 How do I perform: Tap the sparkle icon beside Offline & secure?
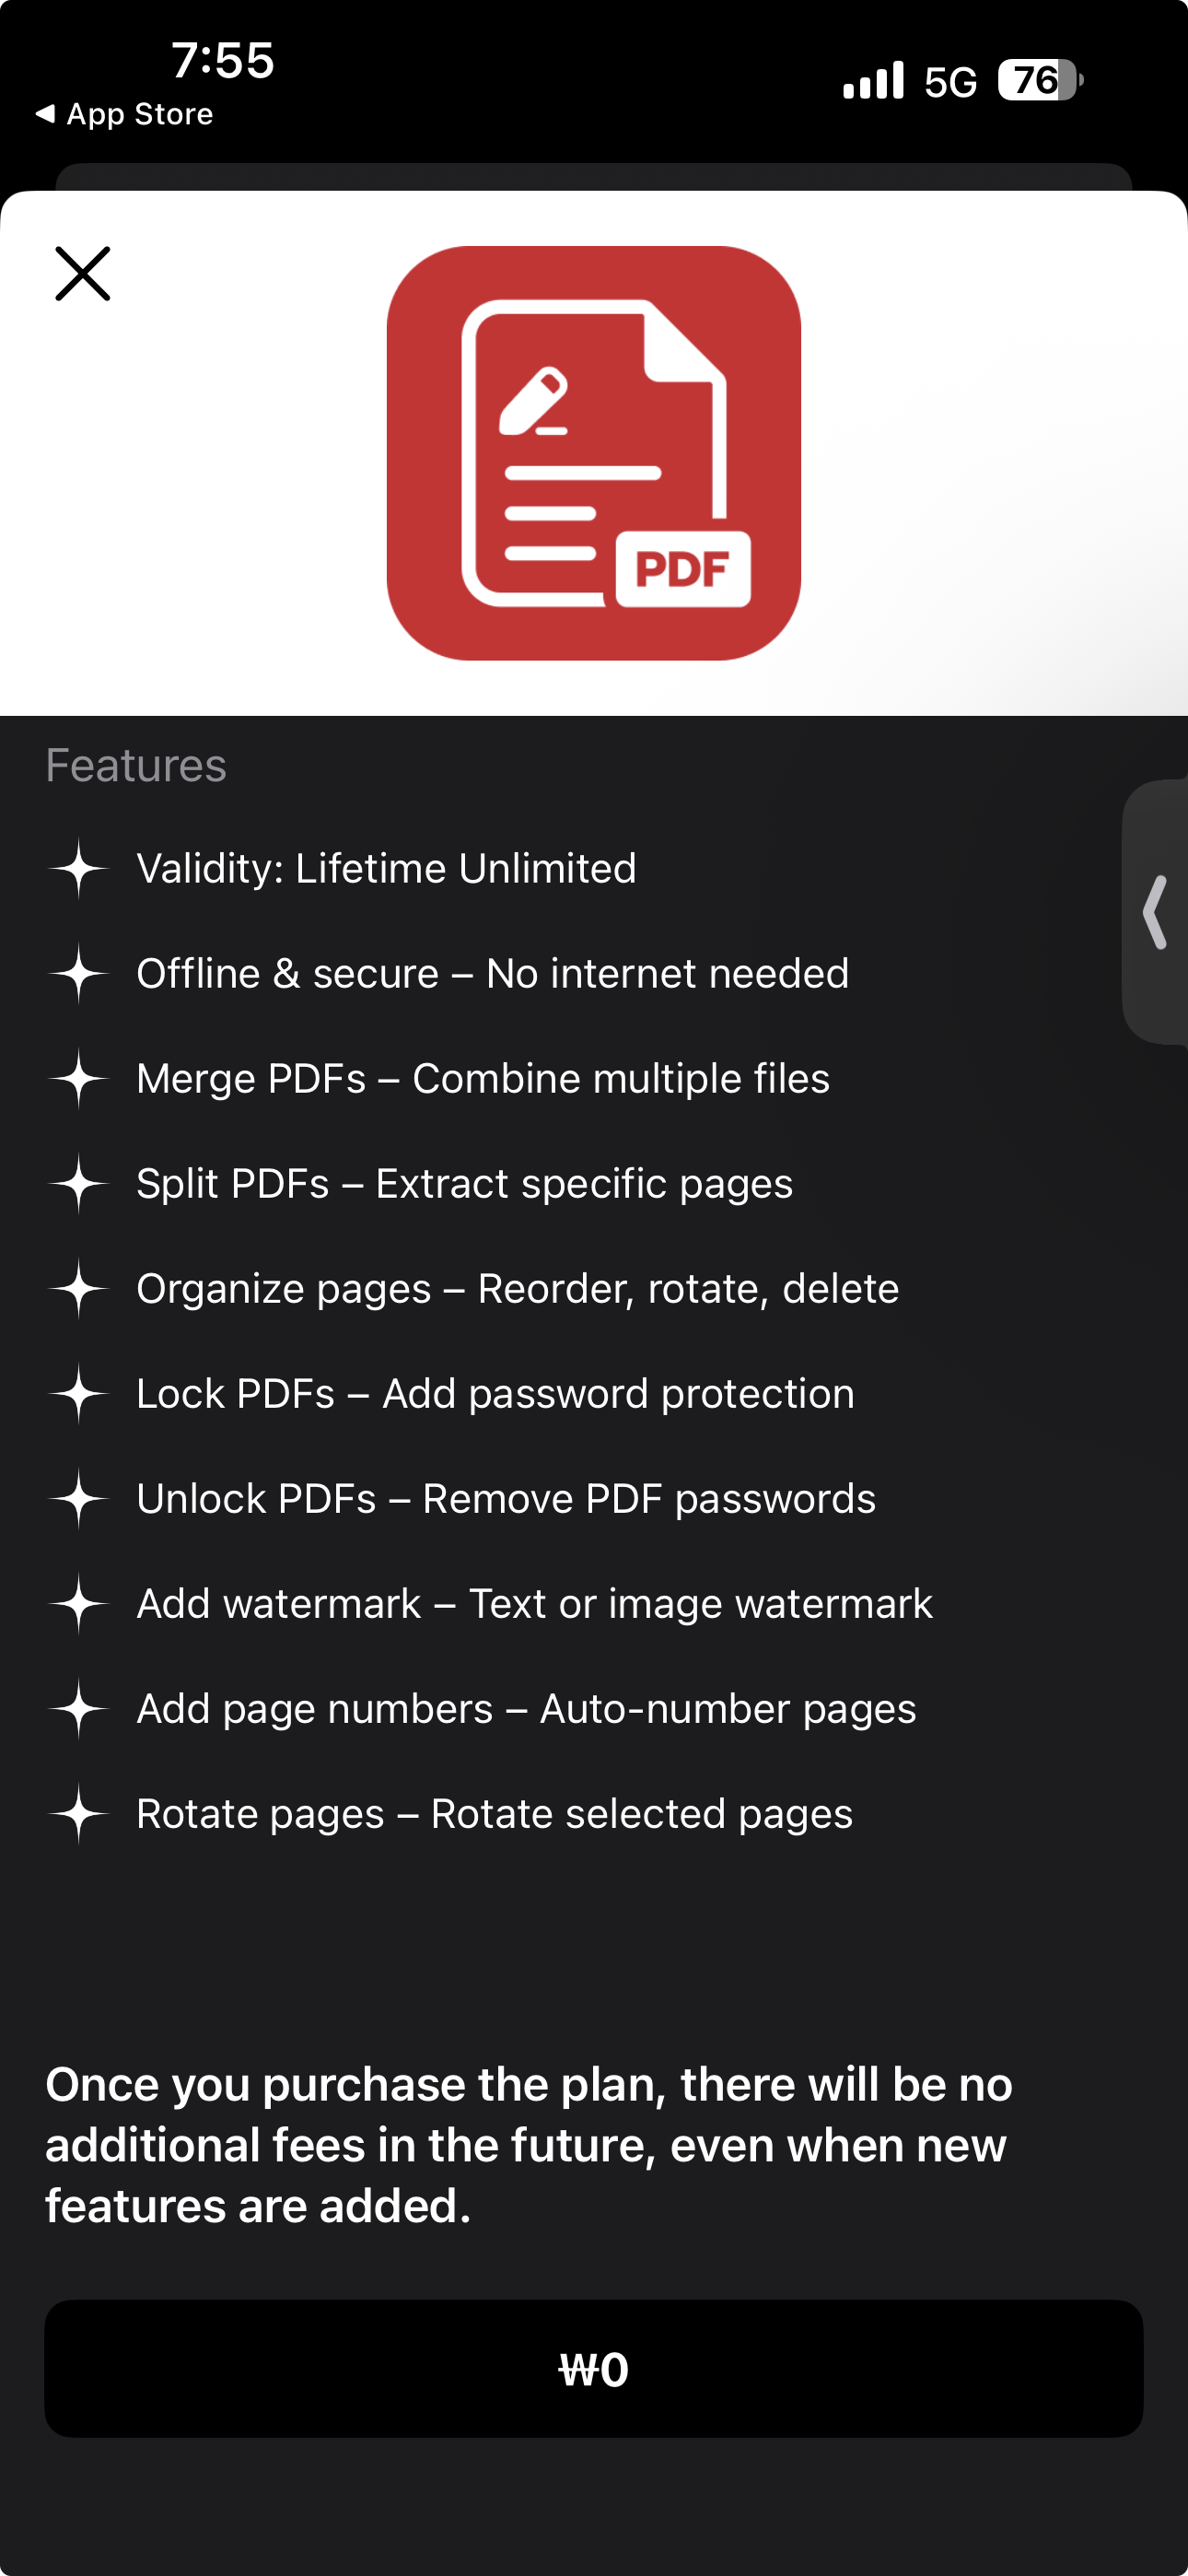79,973
